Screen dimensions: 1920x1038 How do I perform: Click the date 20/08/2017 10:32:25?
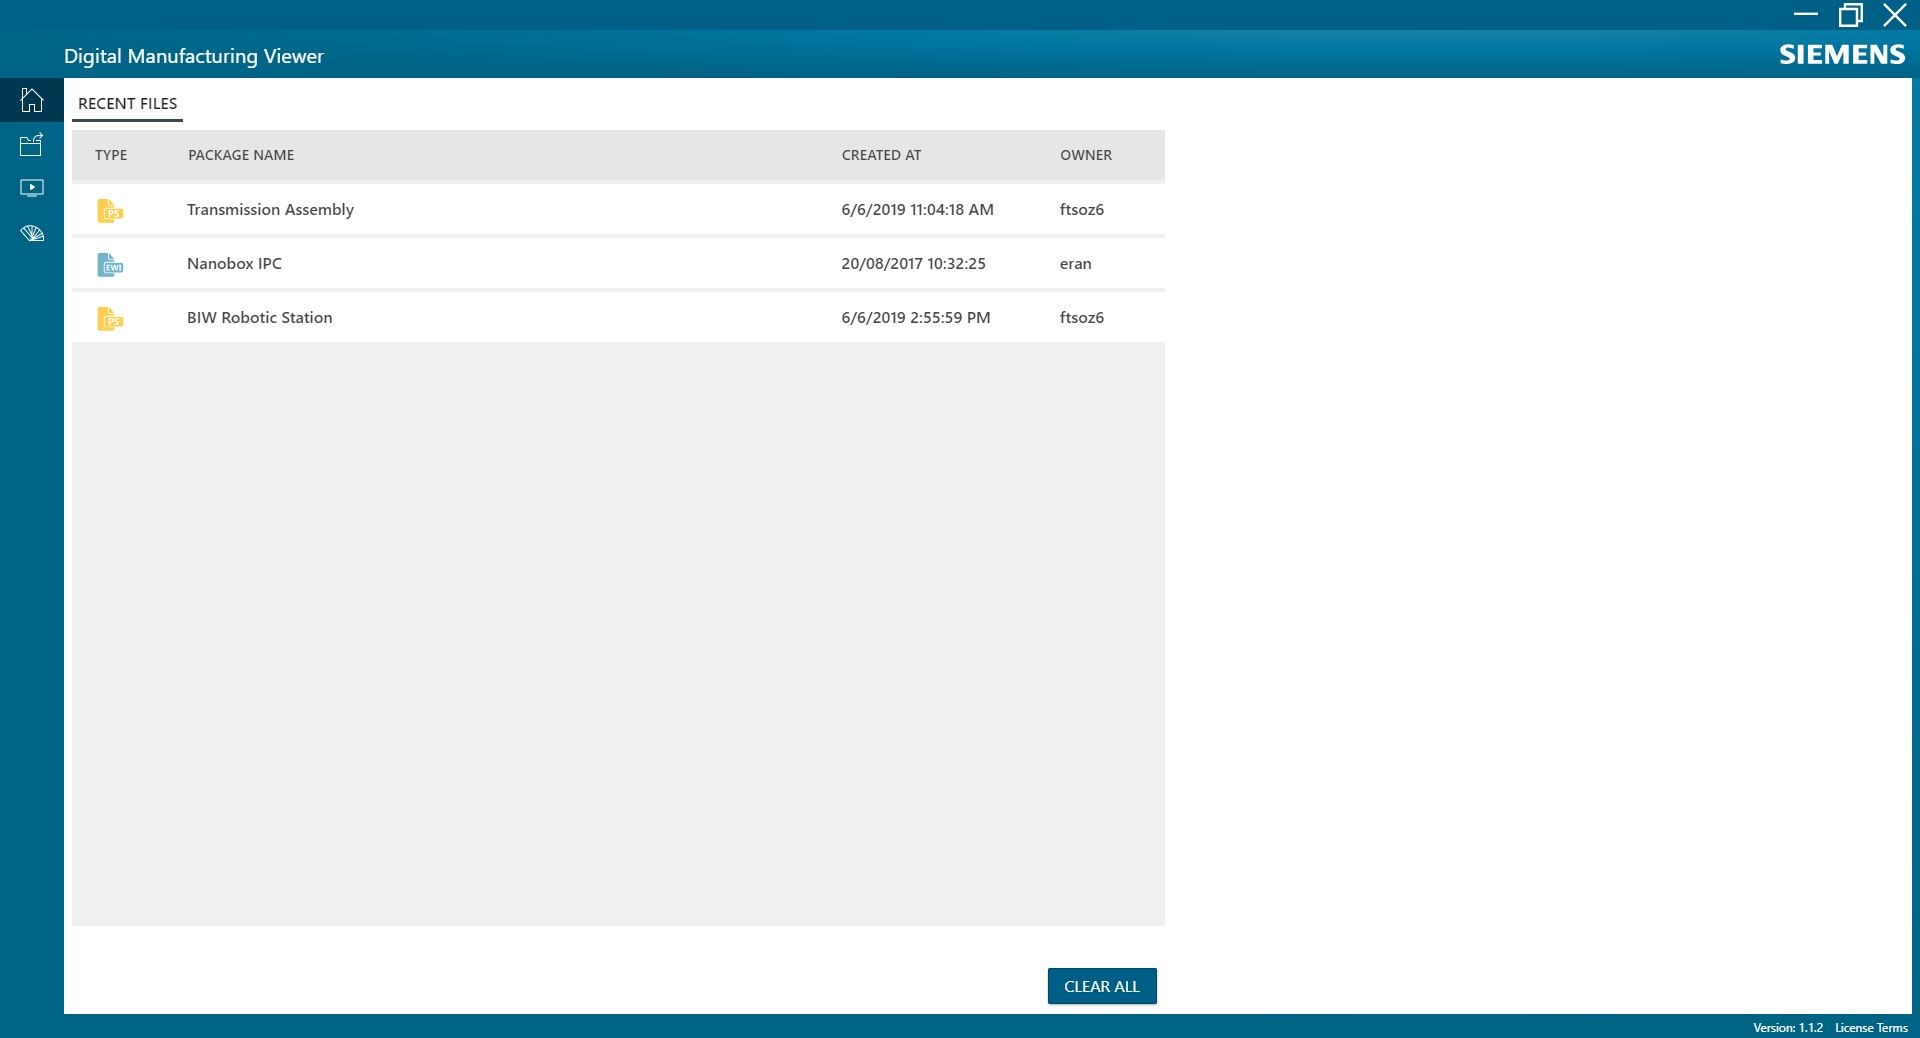[x=913, y=264]
